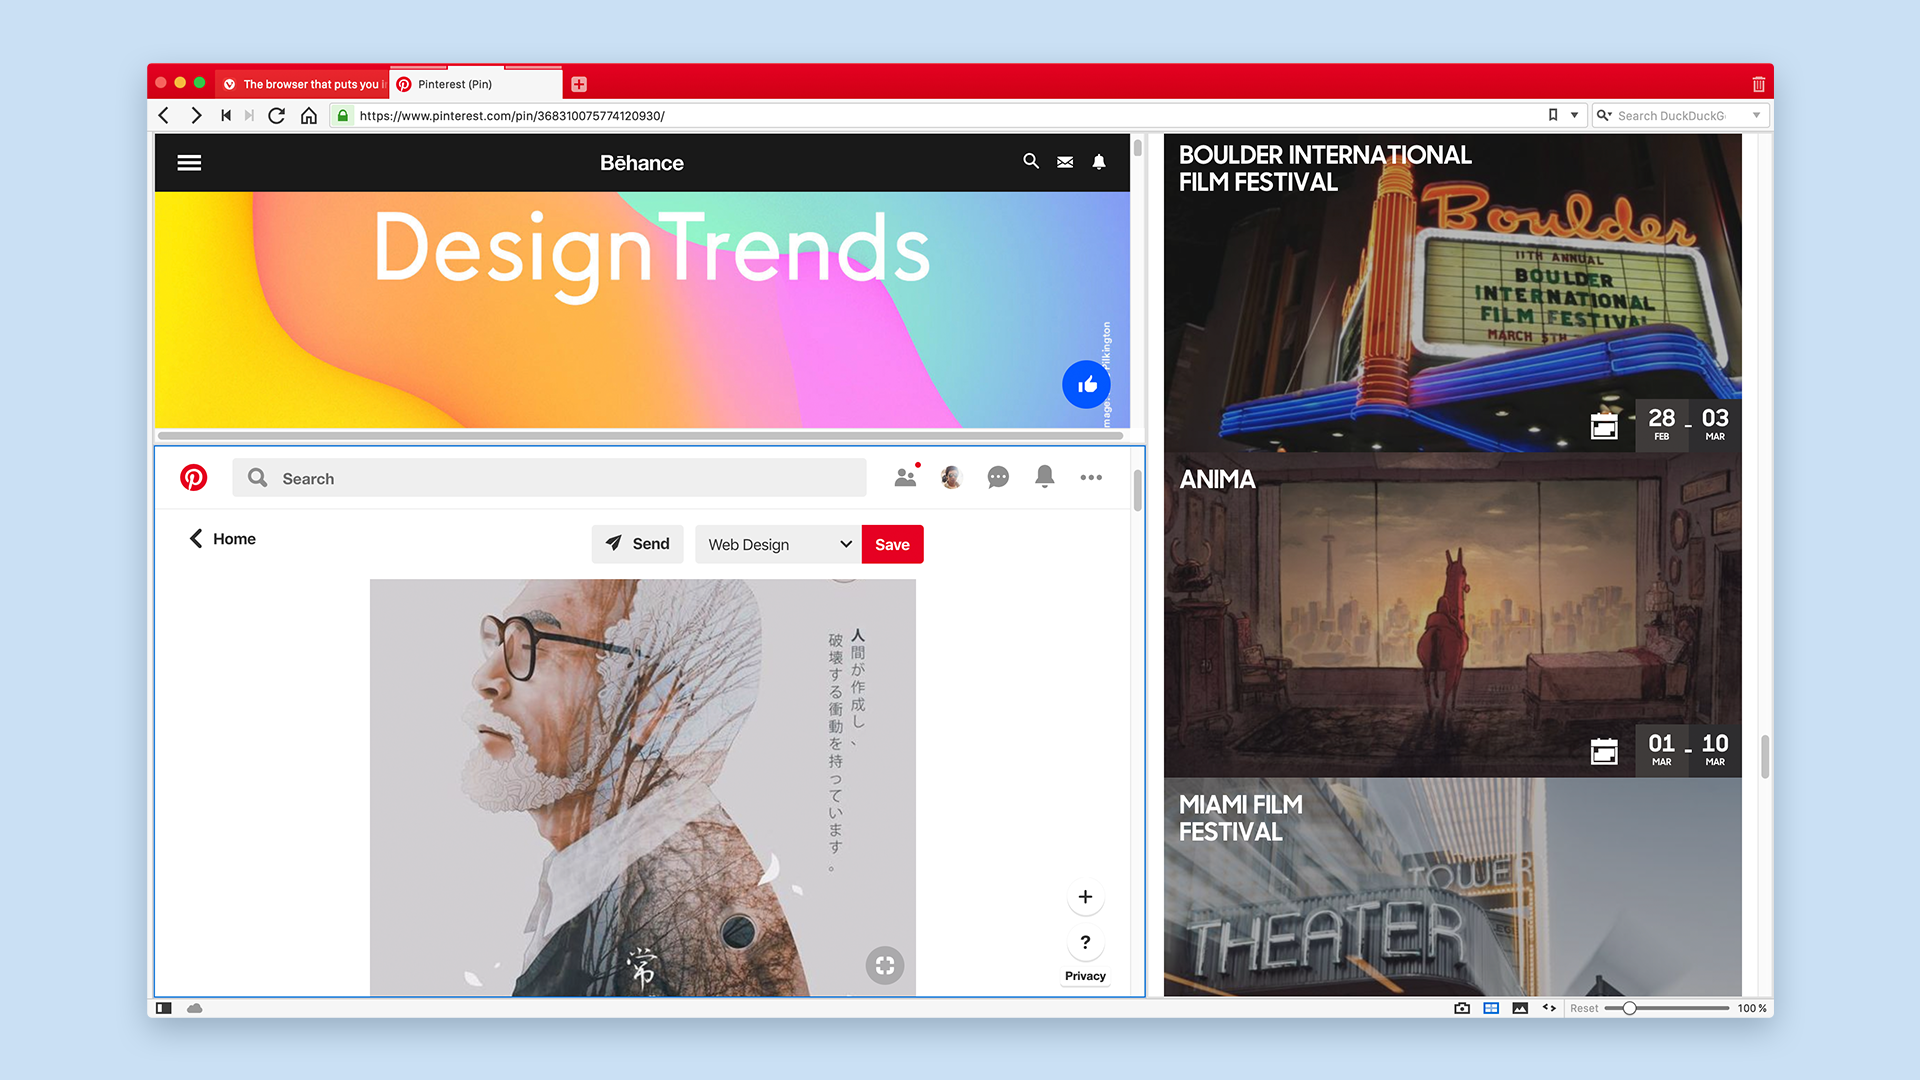Open the ANIMA festival card
The height and width of the screenshot is (1080, 1920).
point(1452,615)
